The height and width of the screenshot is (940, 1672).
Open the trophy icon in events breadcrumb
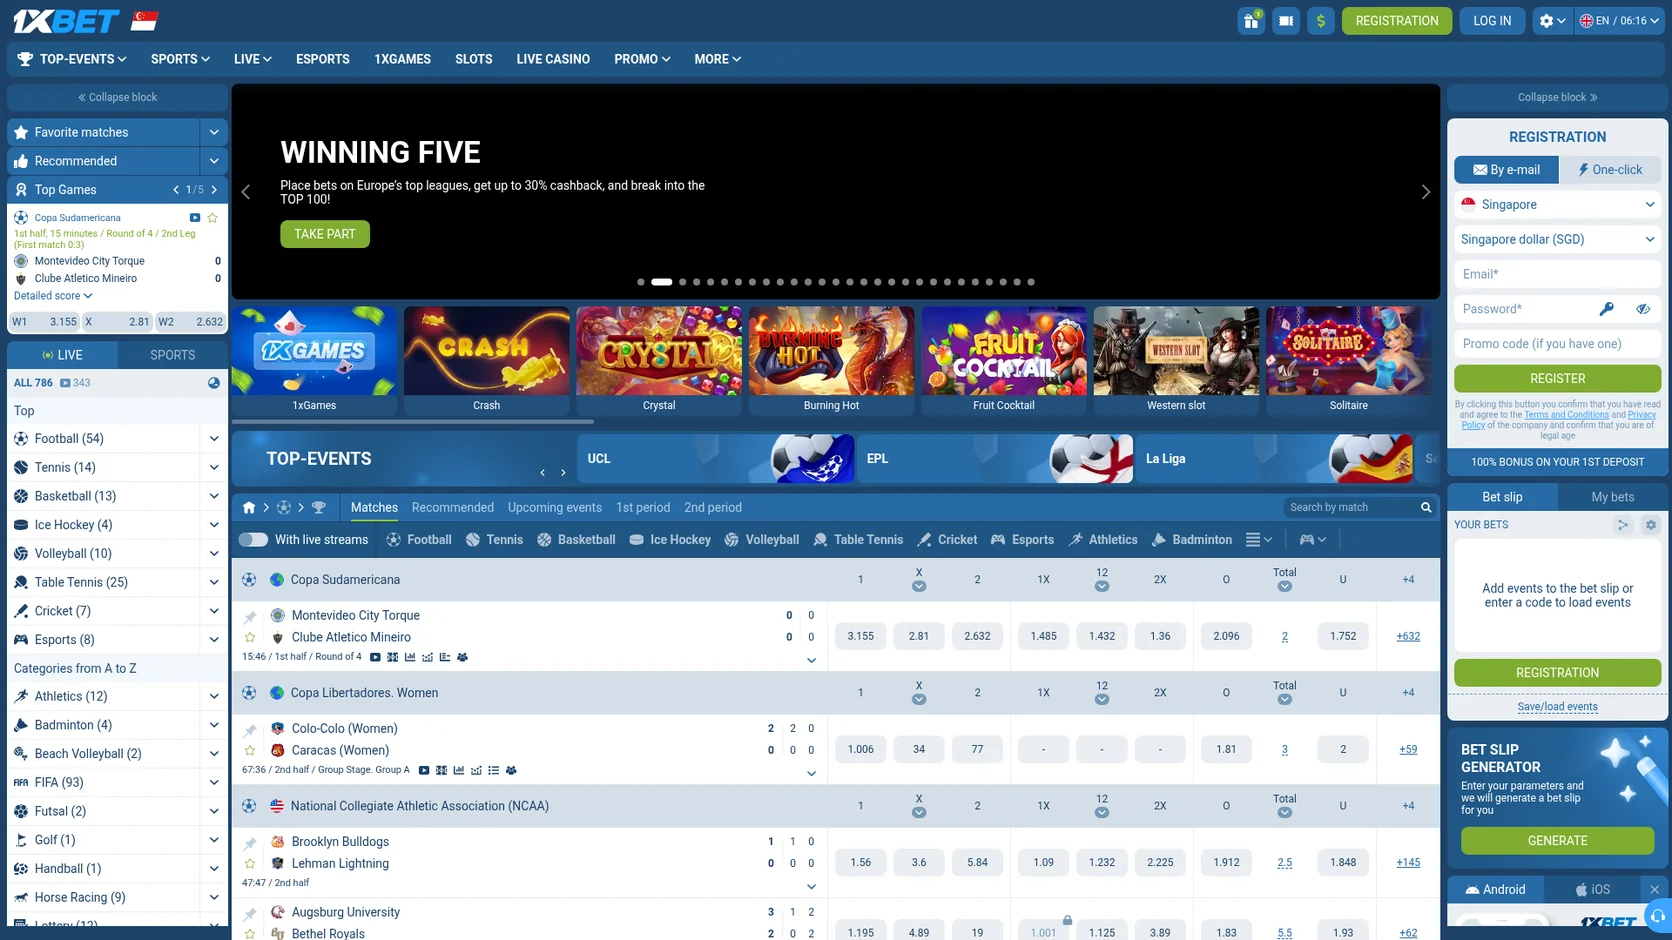[x=319, y=508]
